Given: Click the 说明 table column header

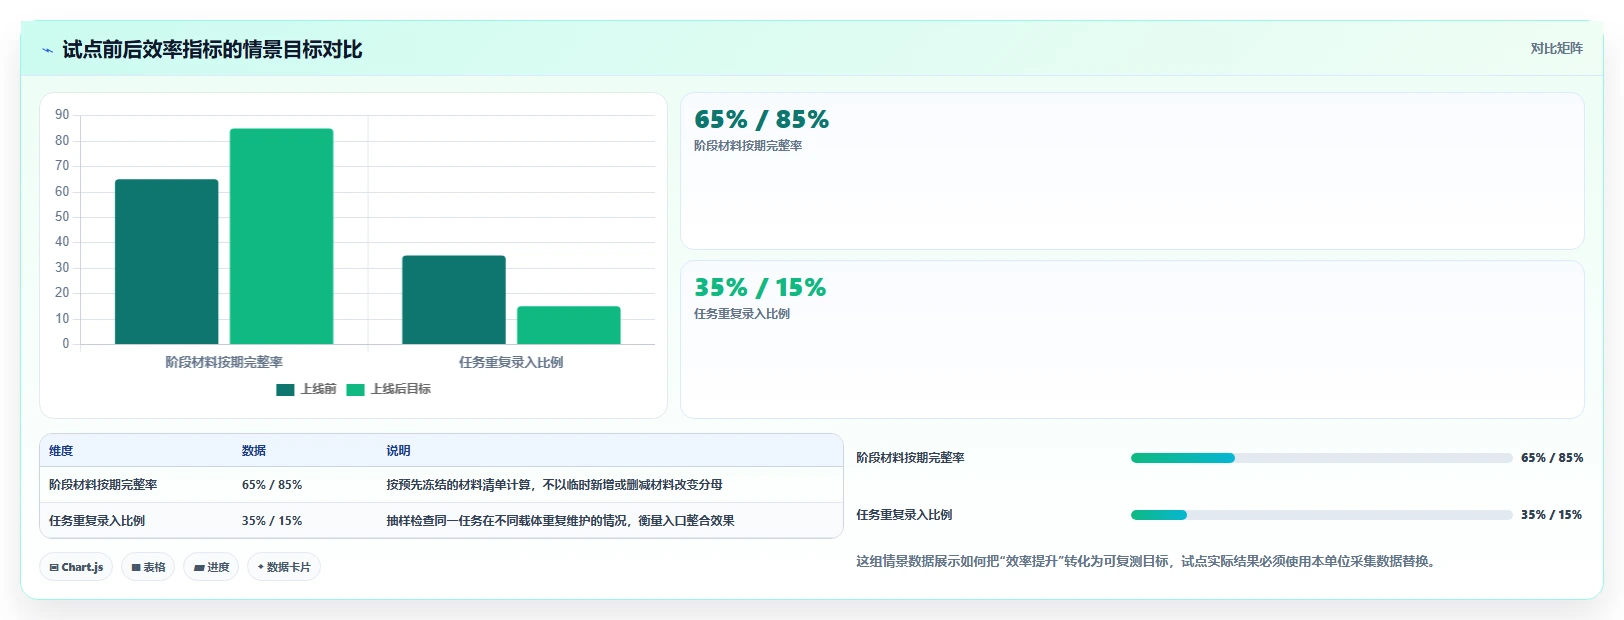Looking at the screenshot, I should tap(398, 451).
